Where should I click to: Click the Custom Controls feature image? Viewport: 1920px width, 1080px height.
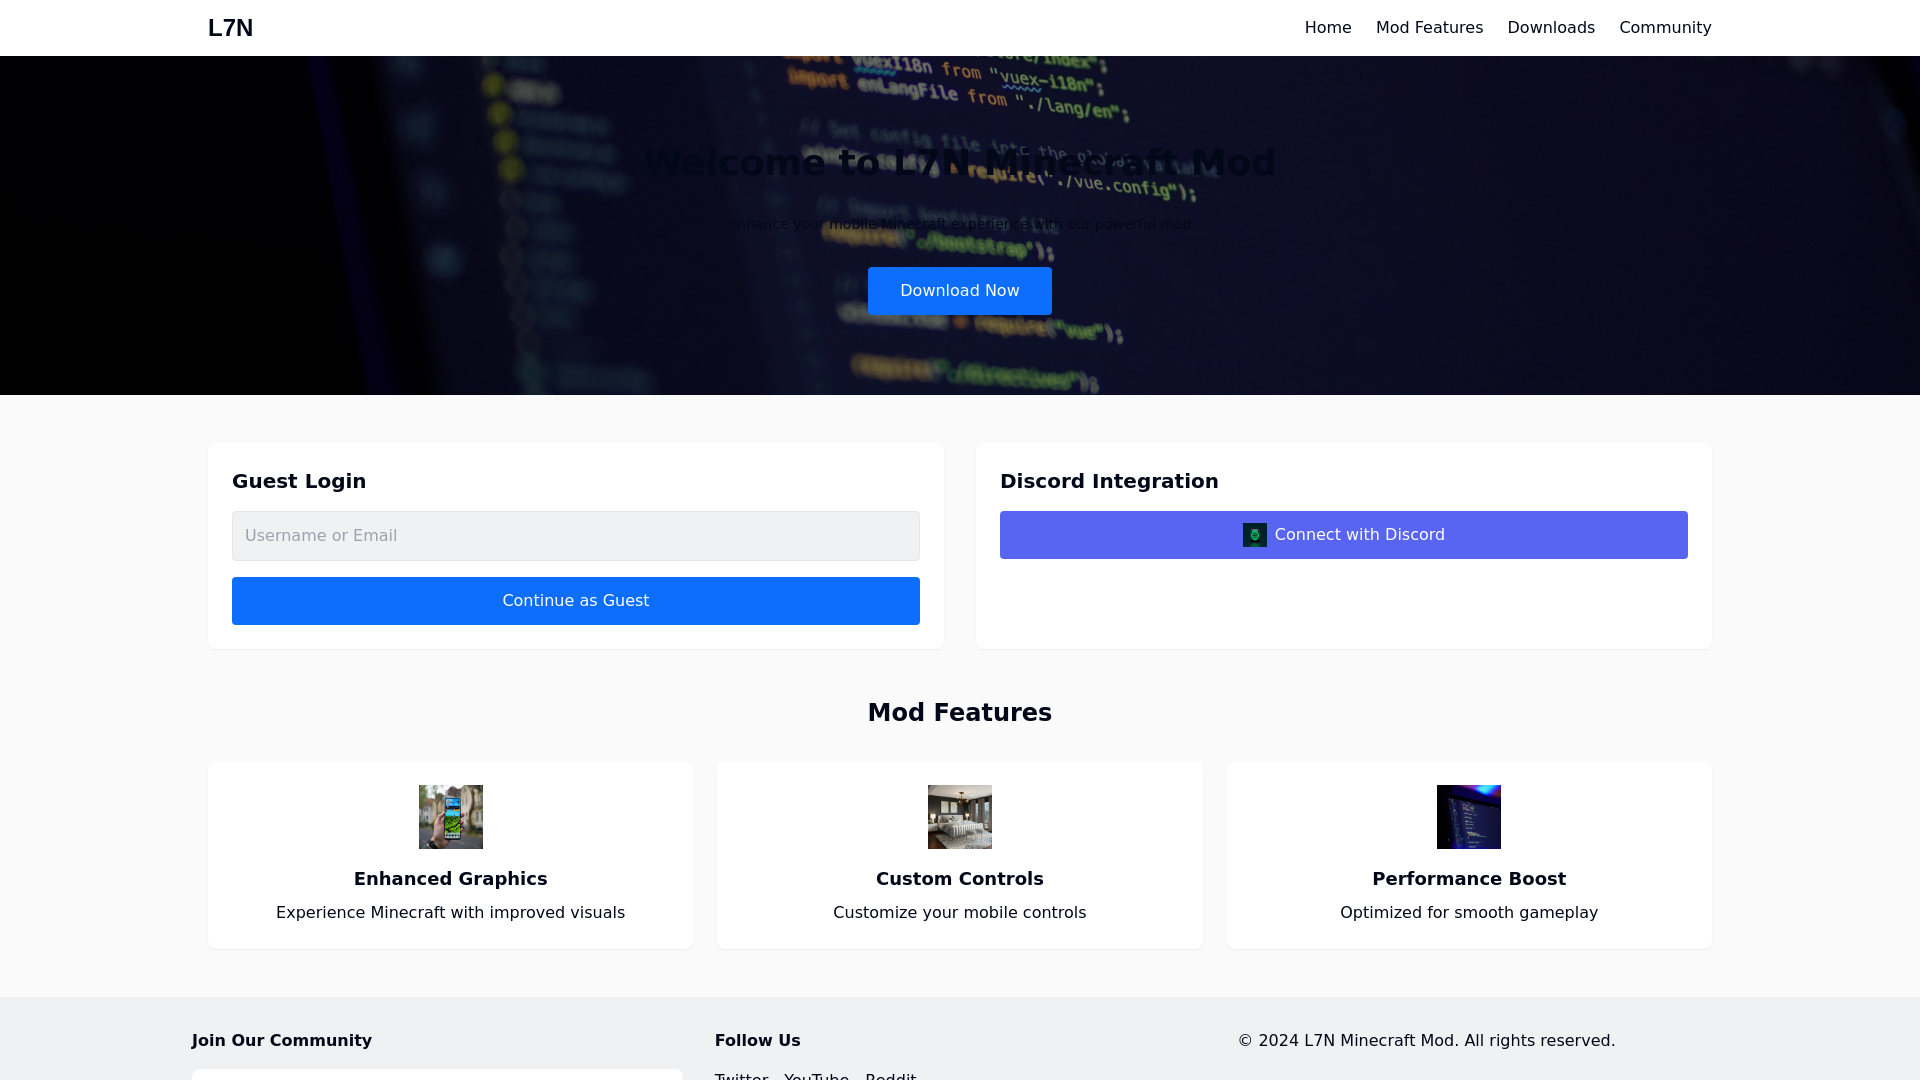[959, 816]
